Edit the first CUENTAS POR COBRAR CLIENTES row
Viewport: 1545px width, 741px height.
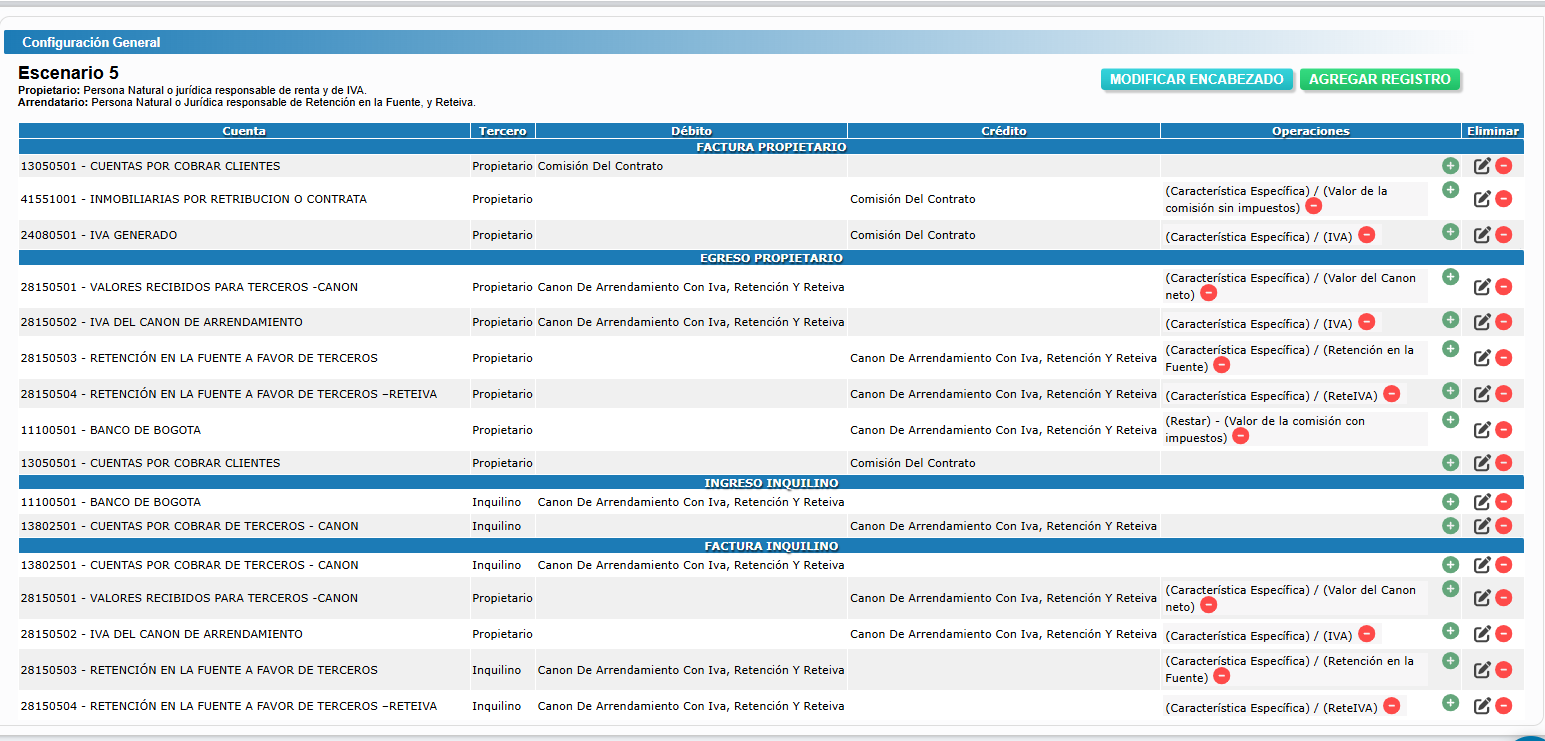point(1482,166)
